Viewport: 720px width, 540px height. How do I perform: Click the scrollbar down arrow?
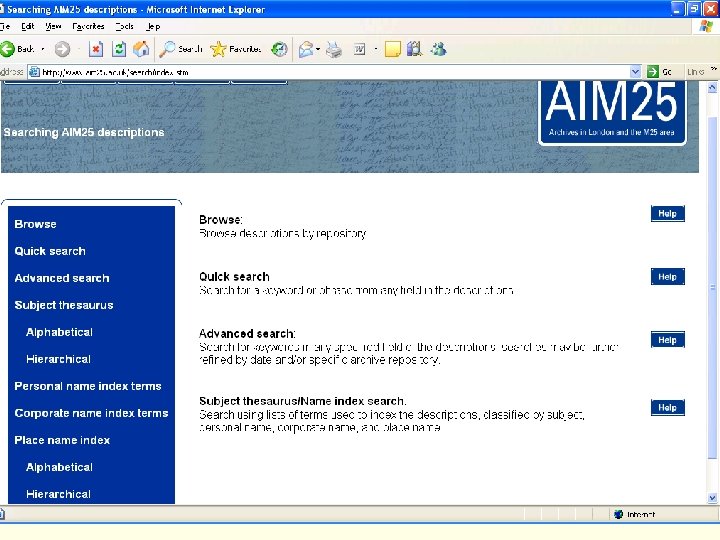tap(712, 497)
